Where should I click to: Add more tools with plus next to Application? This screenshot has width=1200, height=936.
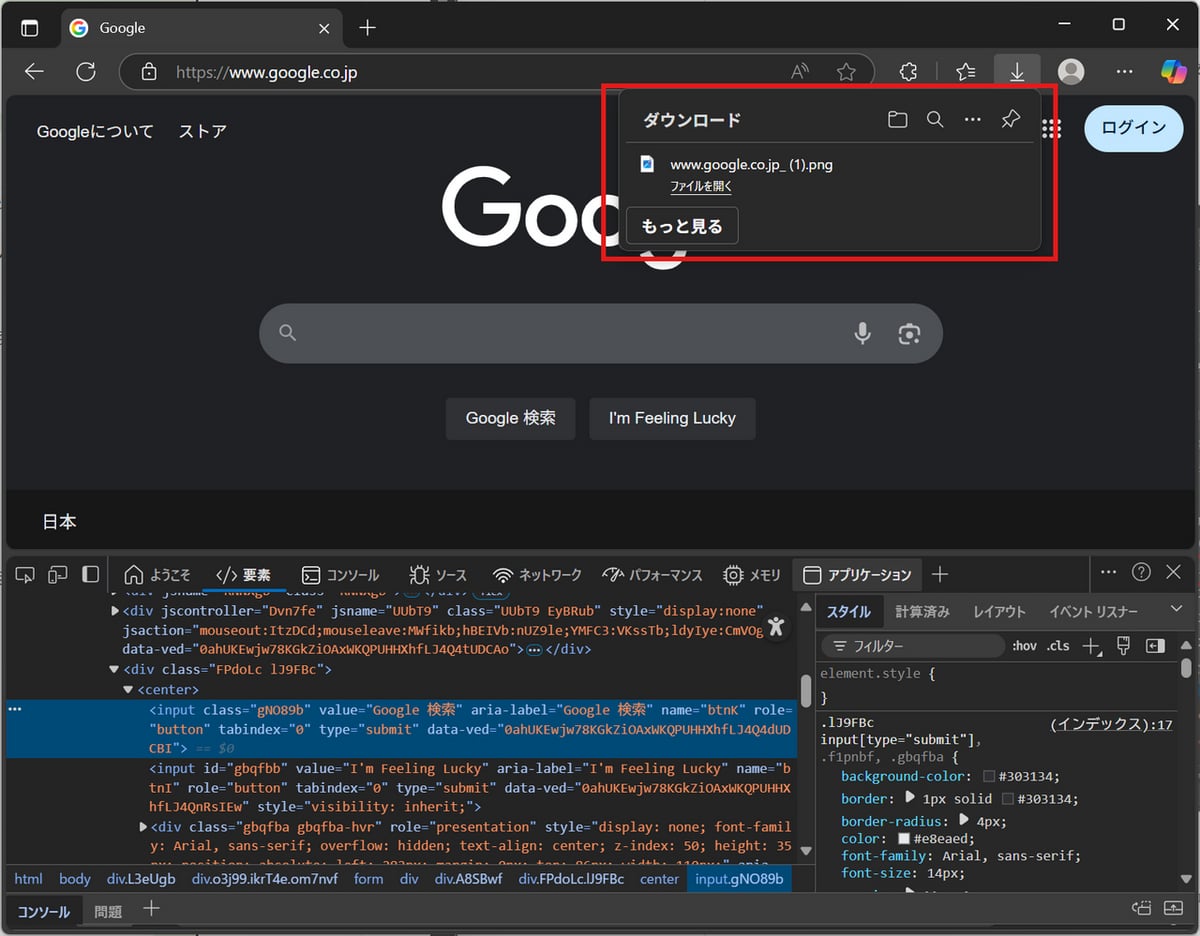point(939,574)
